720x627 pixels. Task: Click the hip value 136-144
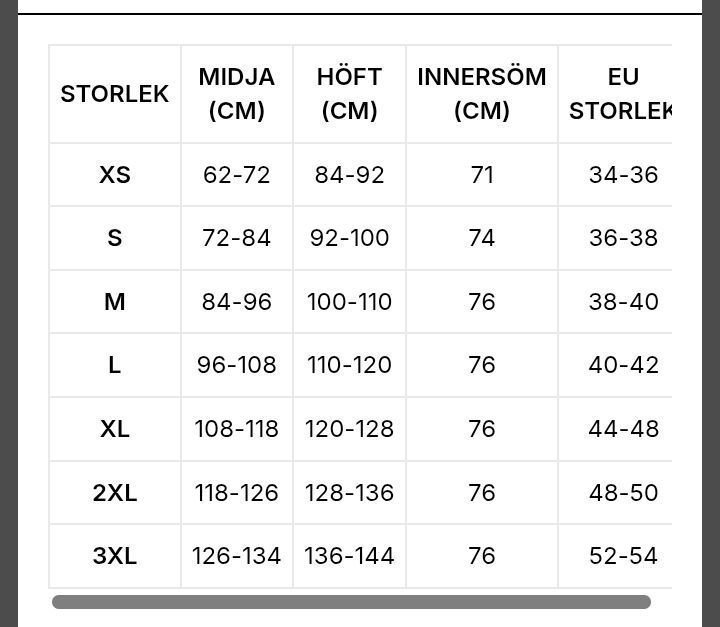(x=349, y=556)
